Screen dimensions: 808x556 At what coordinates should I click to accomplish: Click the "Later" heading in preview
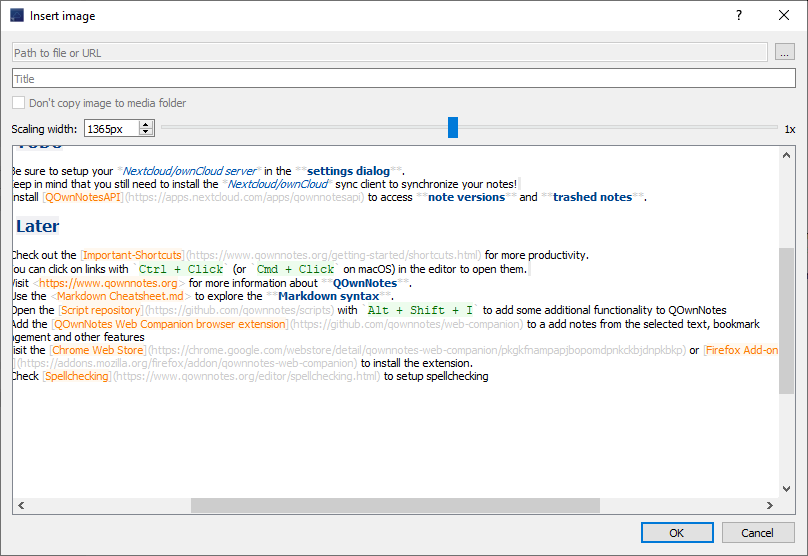click(38, 226)
